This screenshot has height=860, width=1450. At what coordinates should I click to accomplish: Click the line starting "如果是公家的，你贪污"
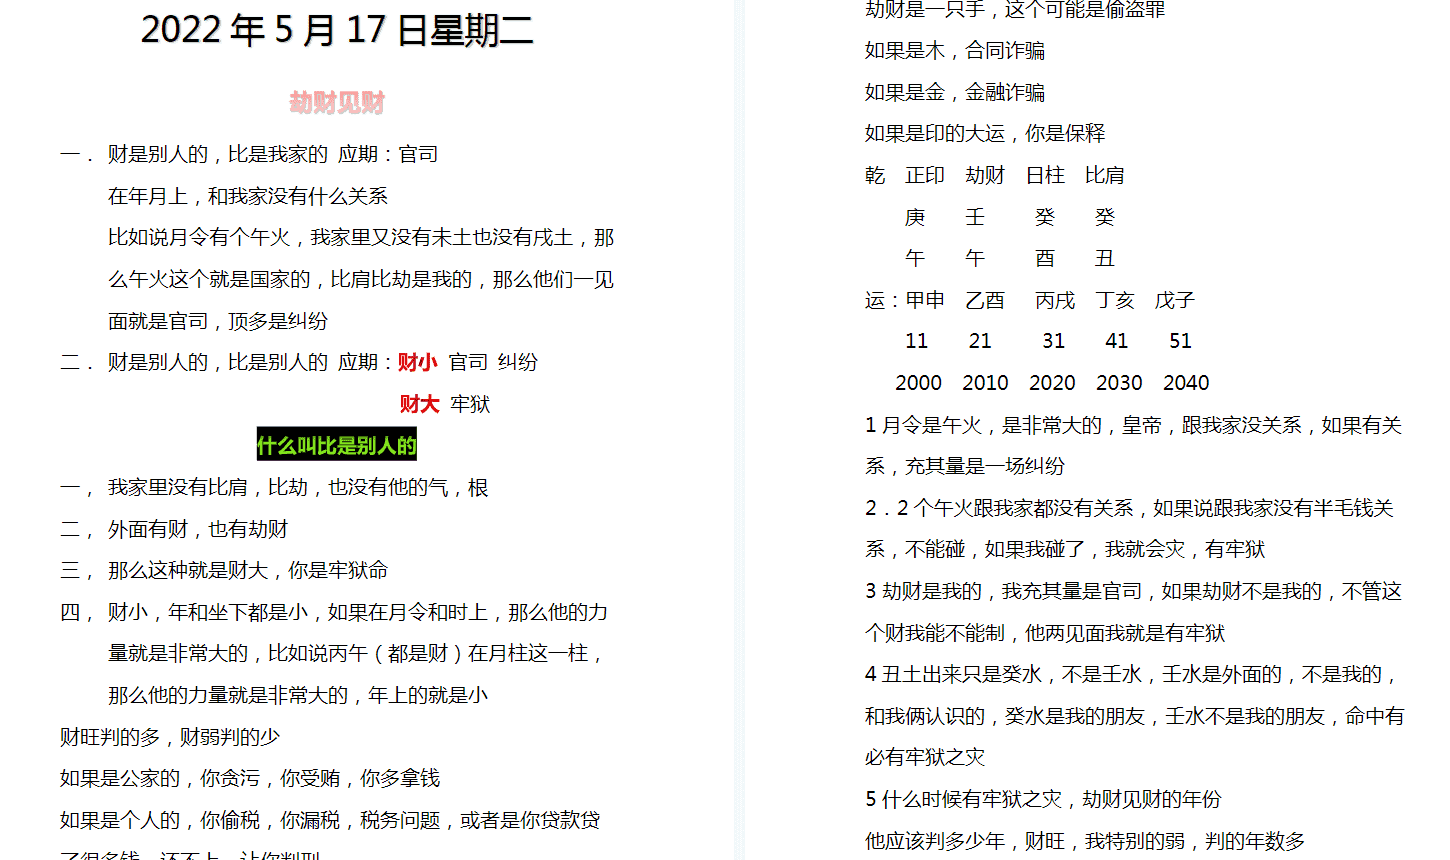tap(250, 778)
